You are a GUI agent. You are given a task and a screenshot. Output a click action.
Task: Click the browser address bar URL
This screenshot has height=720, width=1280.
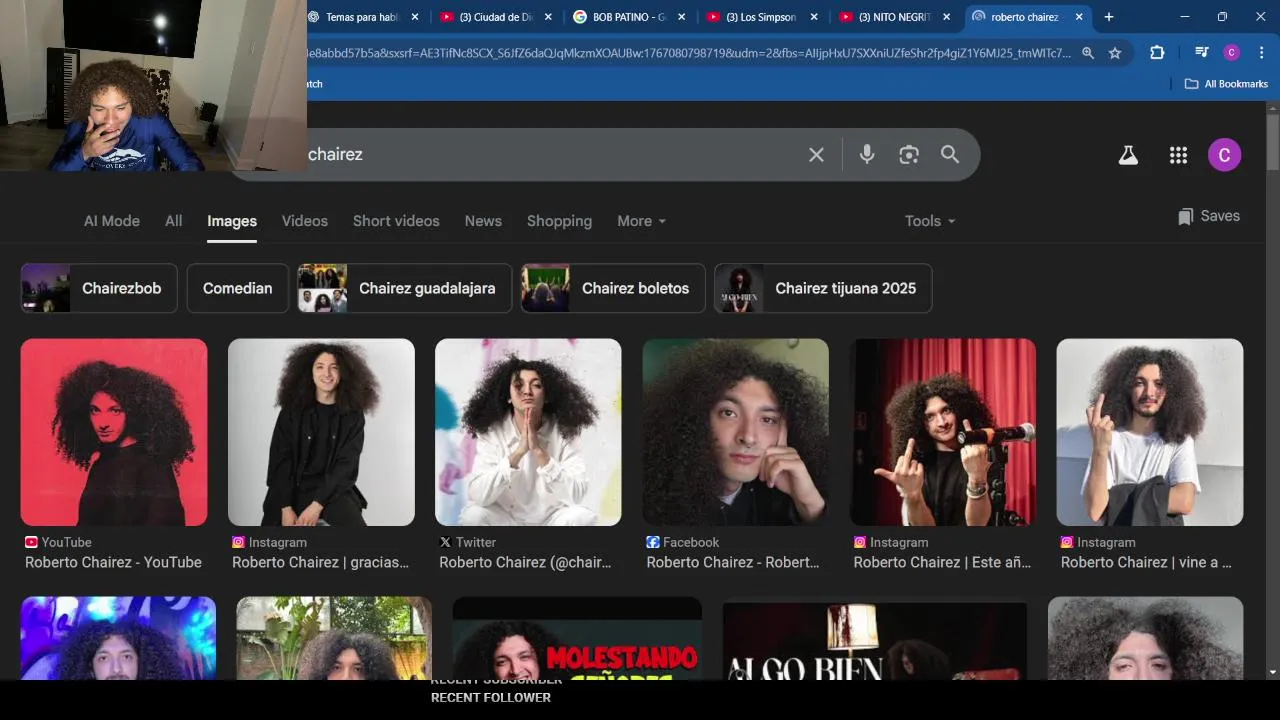690,53
